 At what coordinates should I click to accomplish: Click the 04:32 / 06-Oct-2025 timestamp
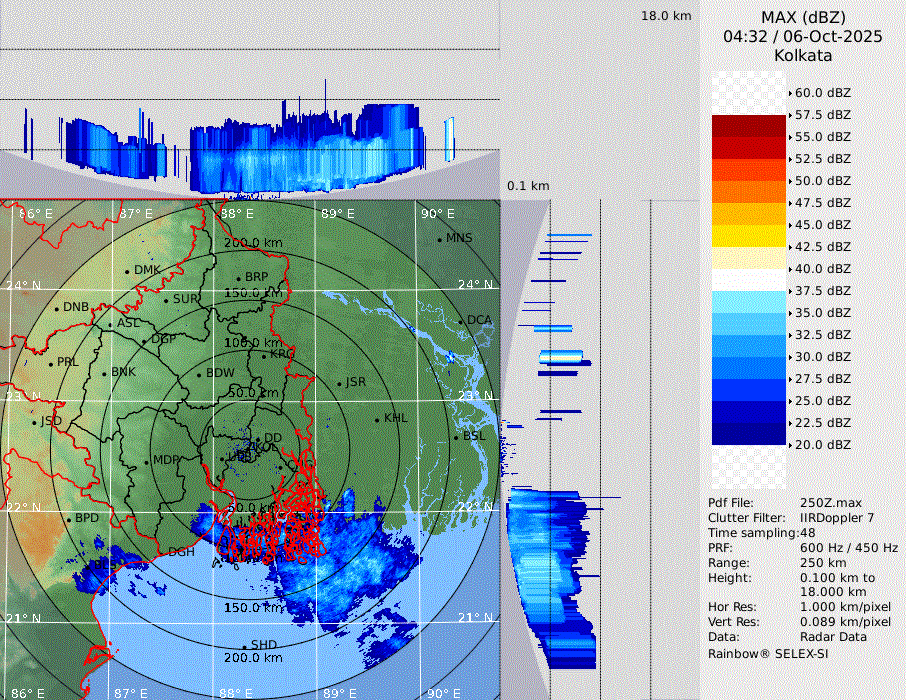pyautogui.click(x=803, y=36)
